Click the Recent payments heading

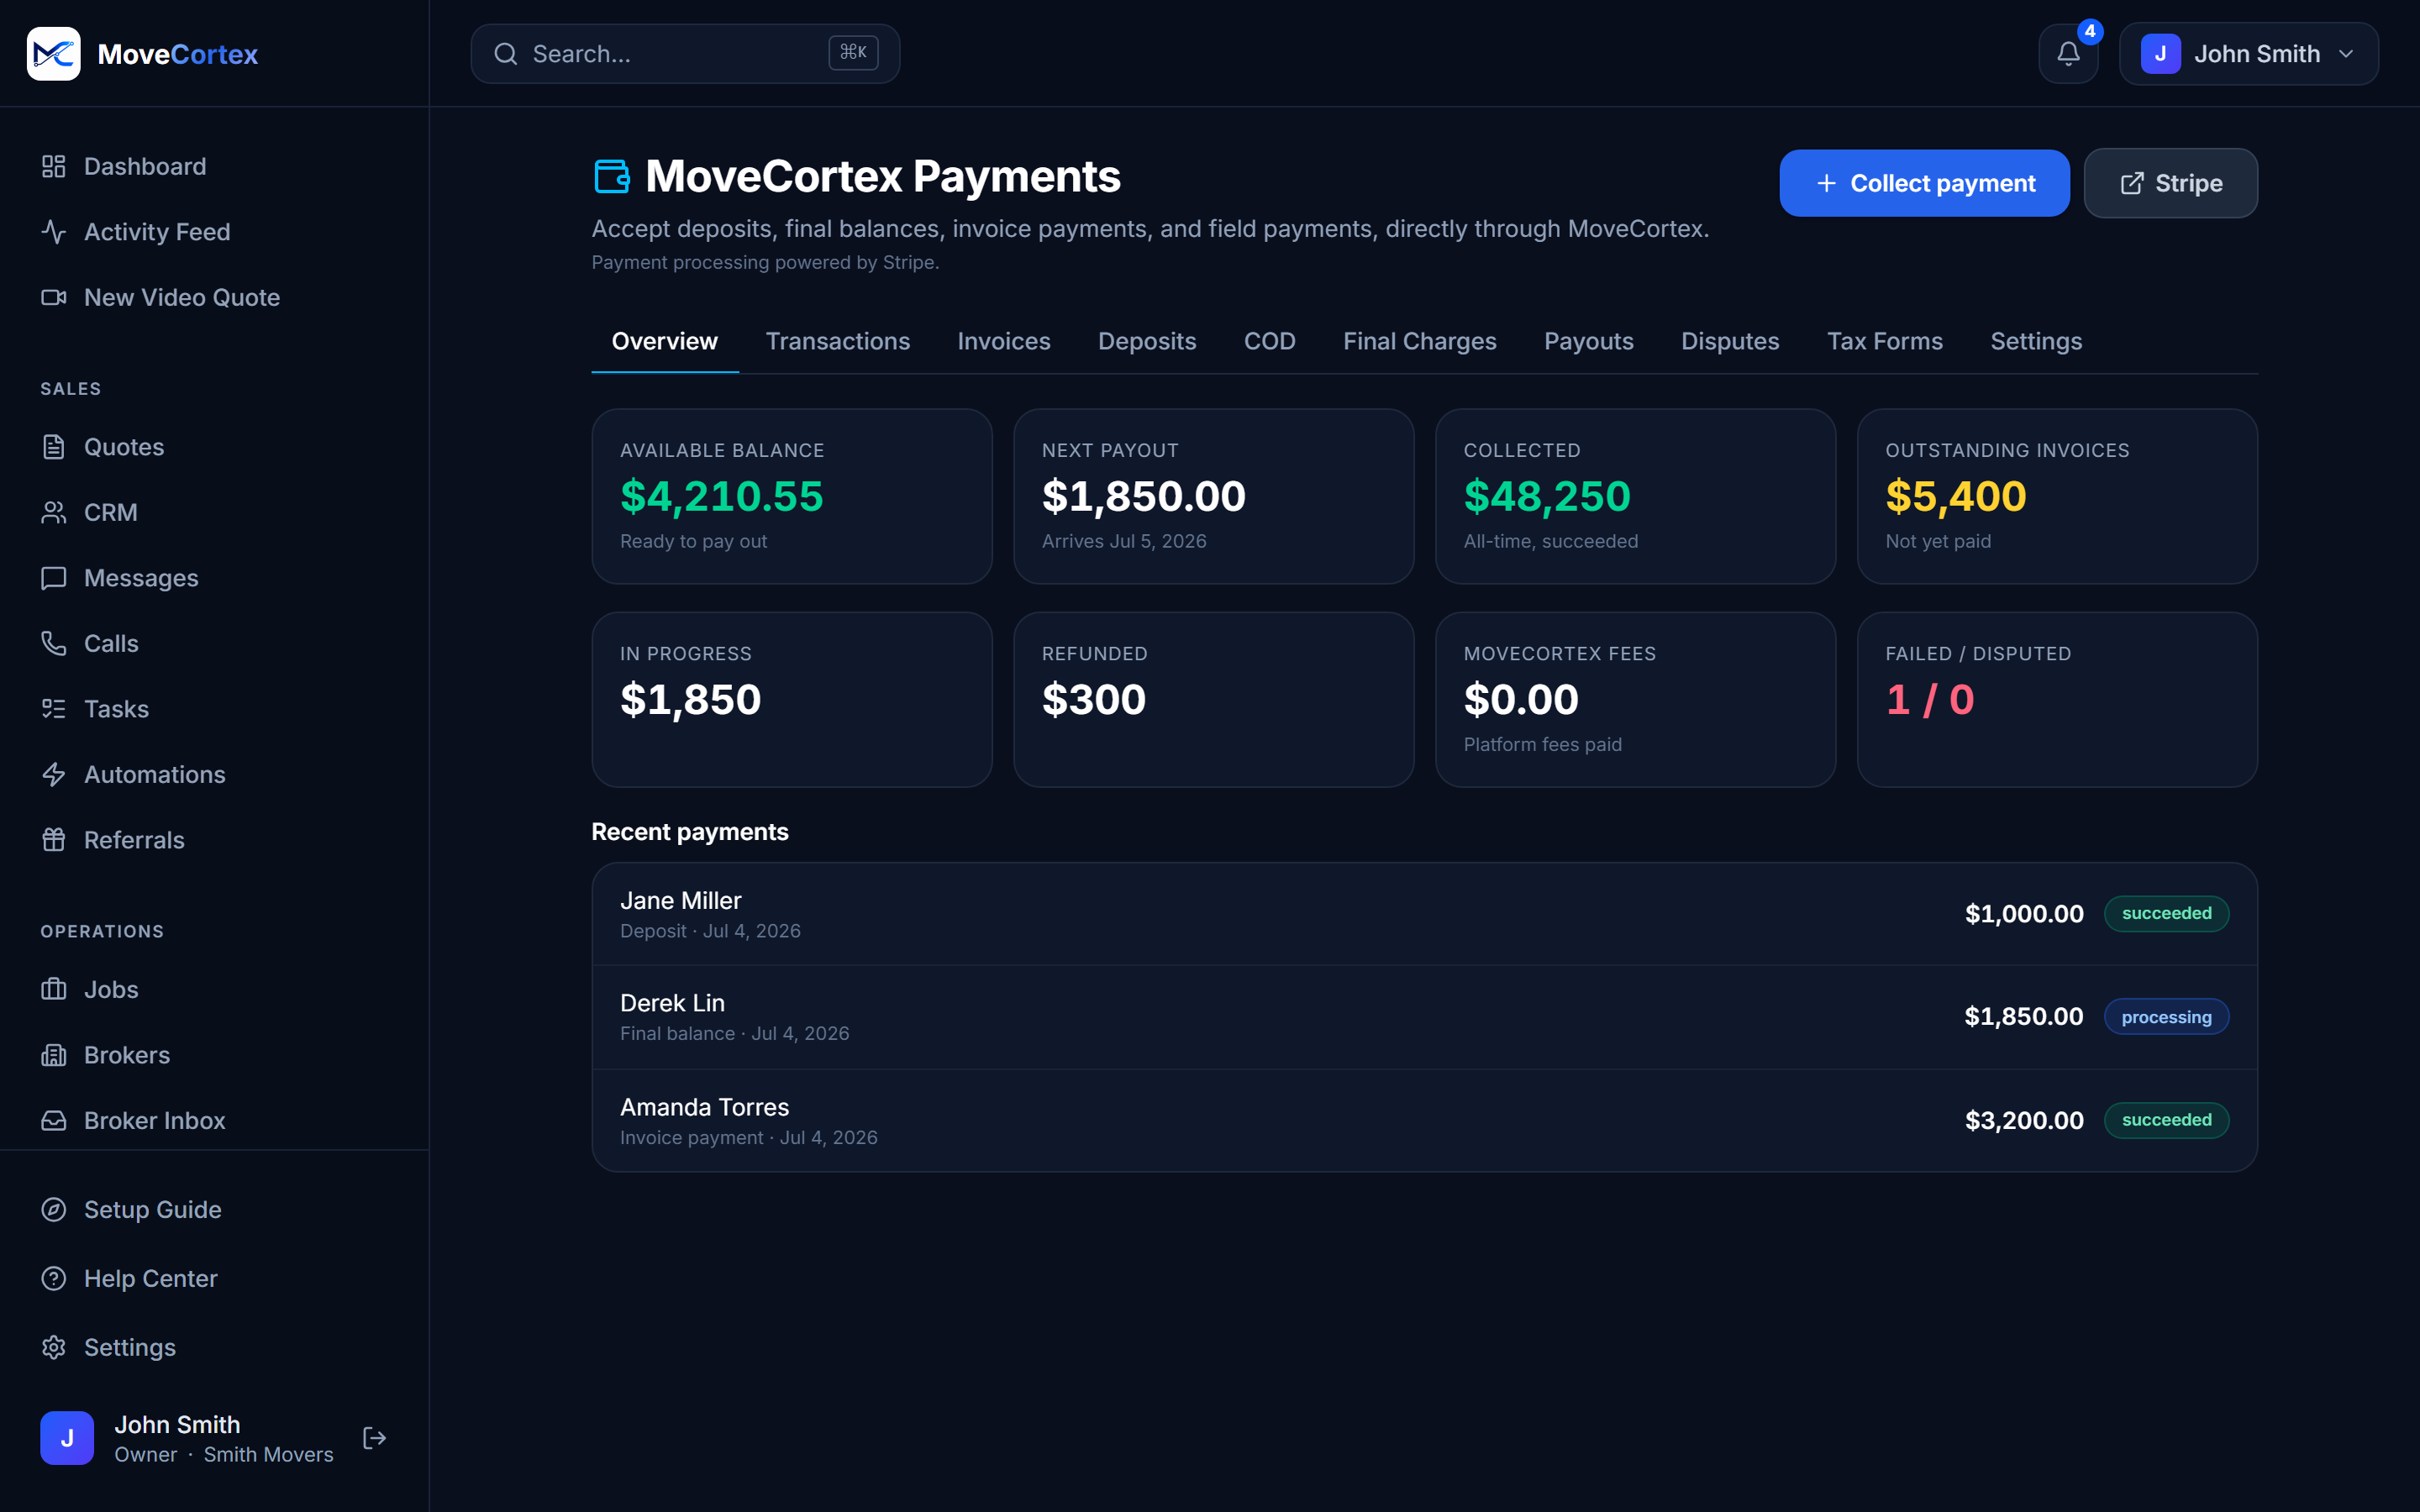click(690, 832)
